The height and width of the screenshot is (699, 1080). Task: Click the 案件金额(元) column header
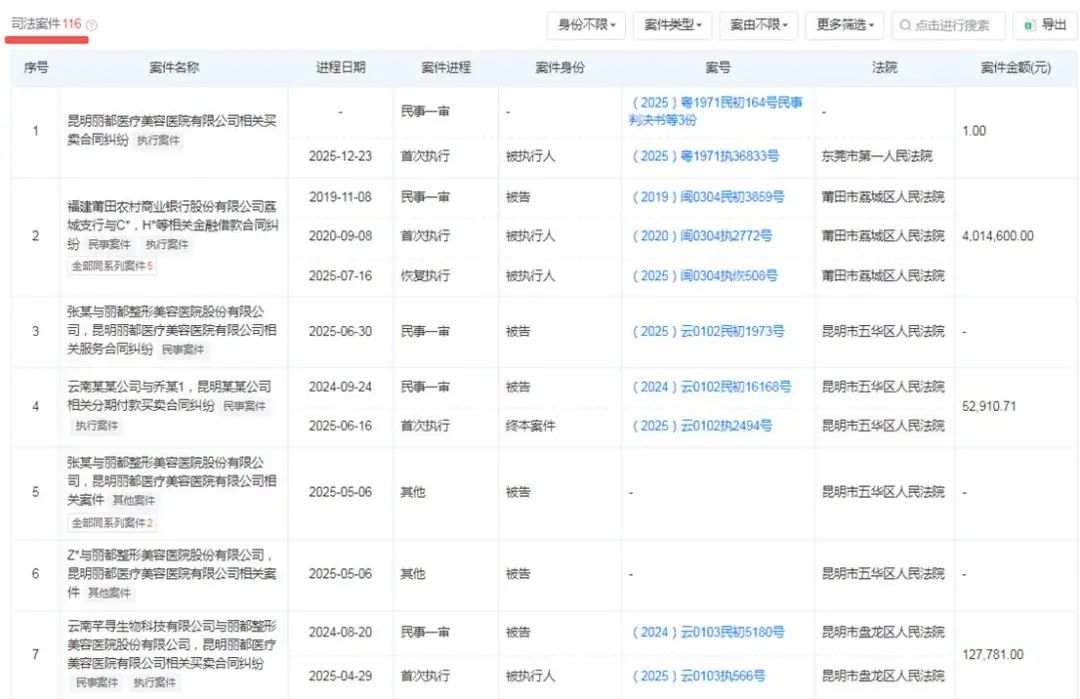pyautogui.click(x=1015, y=67)
